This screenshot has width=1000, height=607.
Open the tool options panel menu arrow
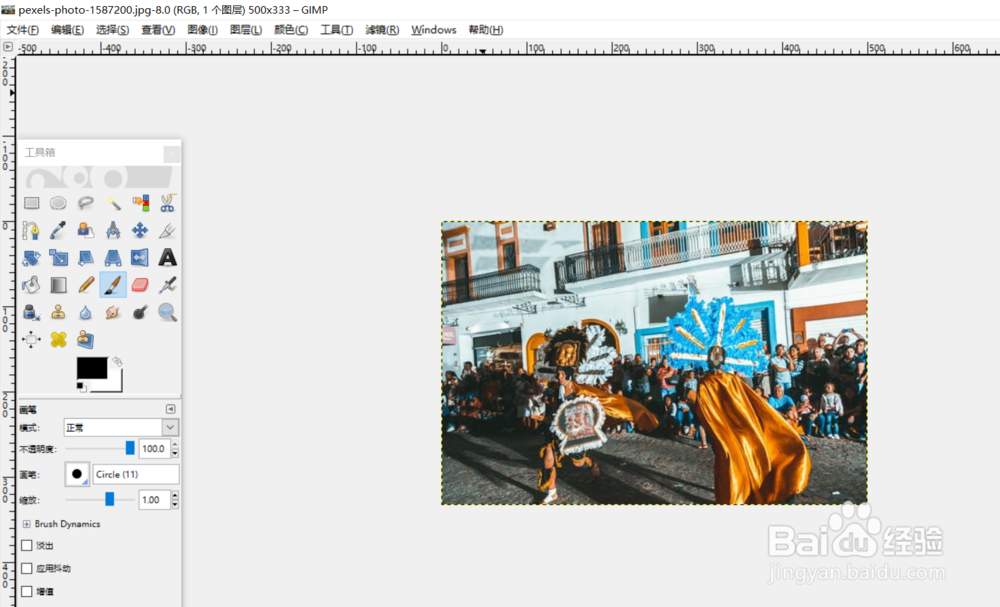170,409
